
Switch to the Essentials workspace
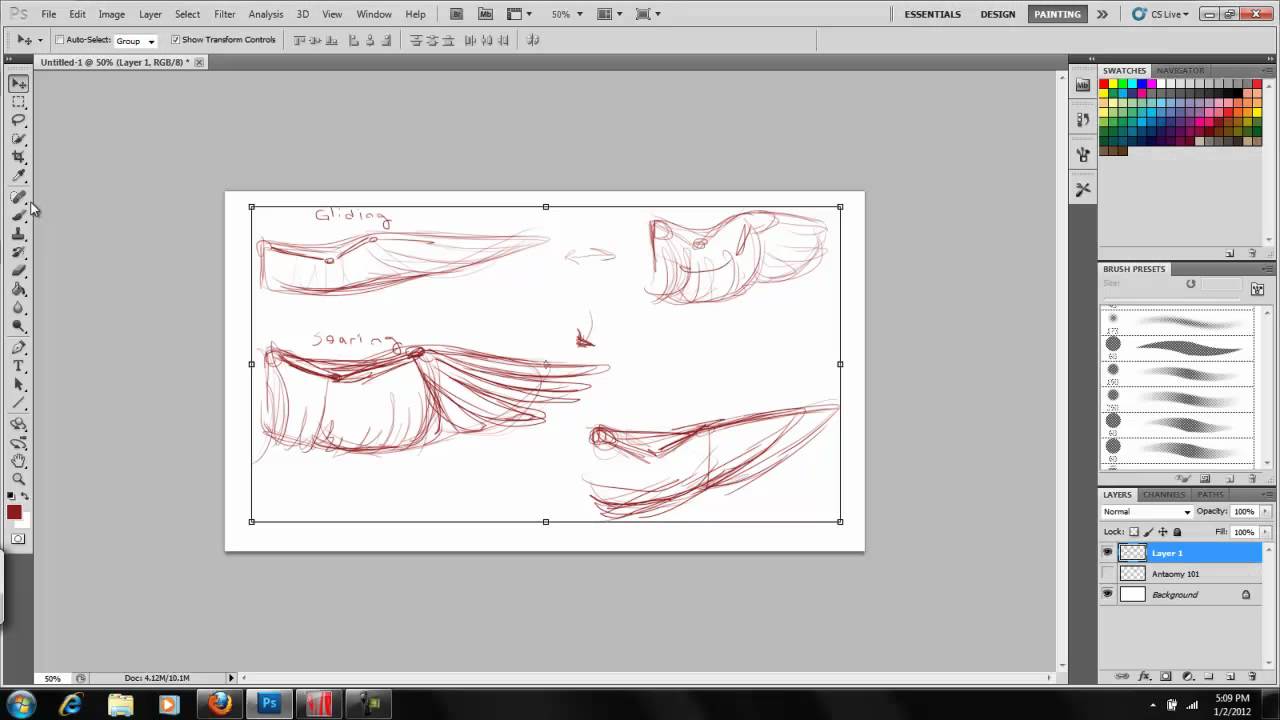pyautogui.click(x=933, y=14)
